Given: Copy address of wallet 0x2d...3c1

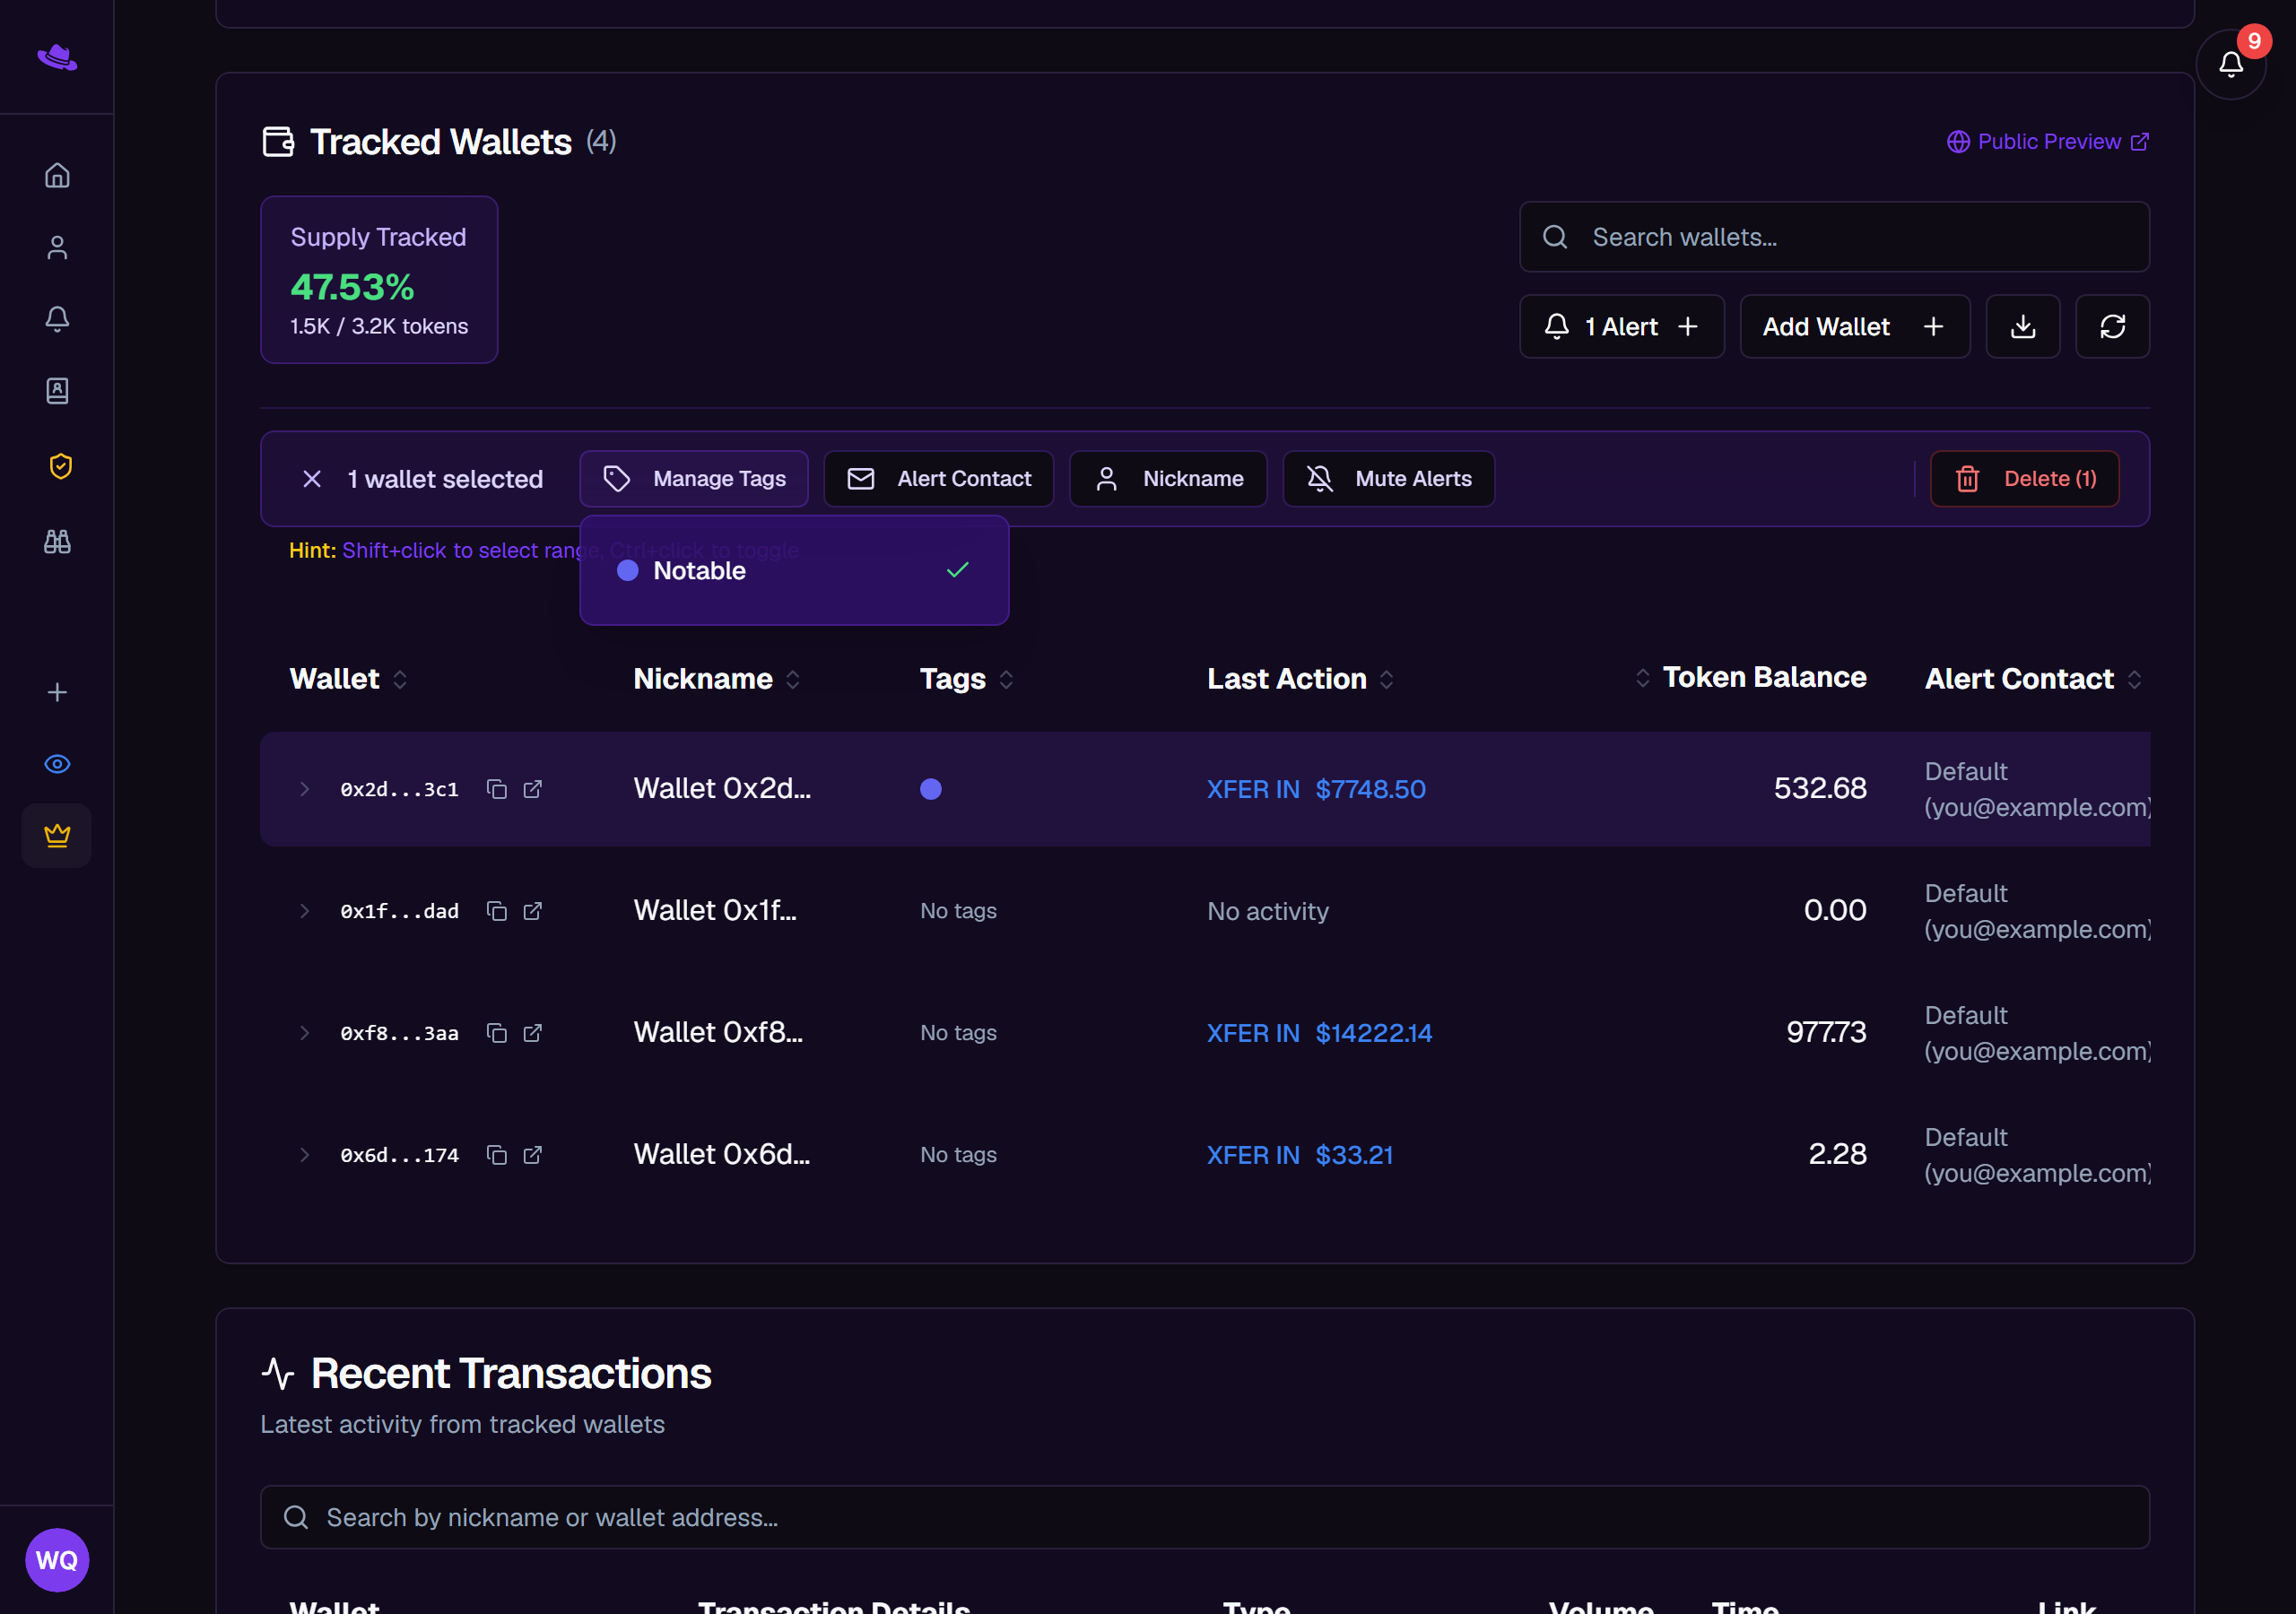Looking at the screenshot, I should (496, 789).
